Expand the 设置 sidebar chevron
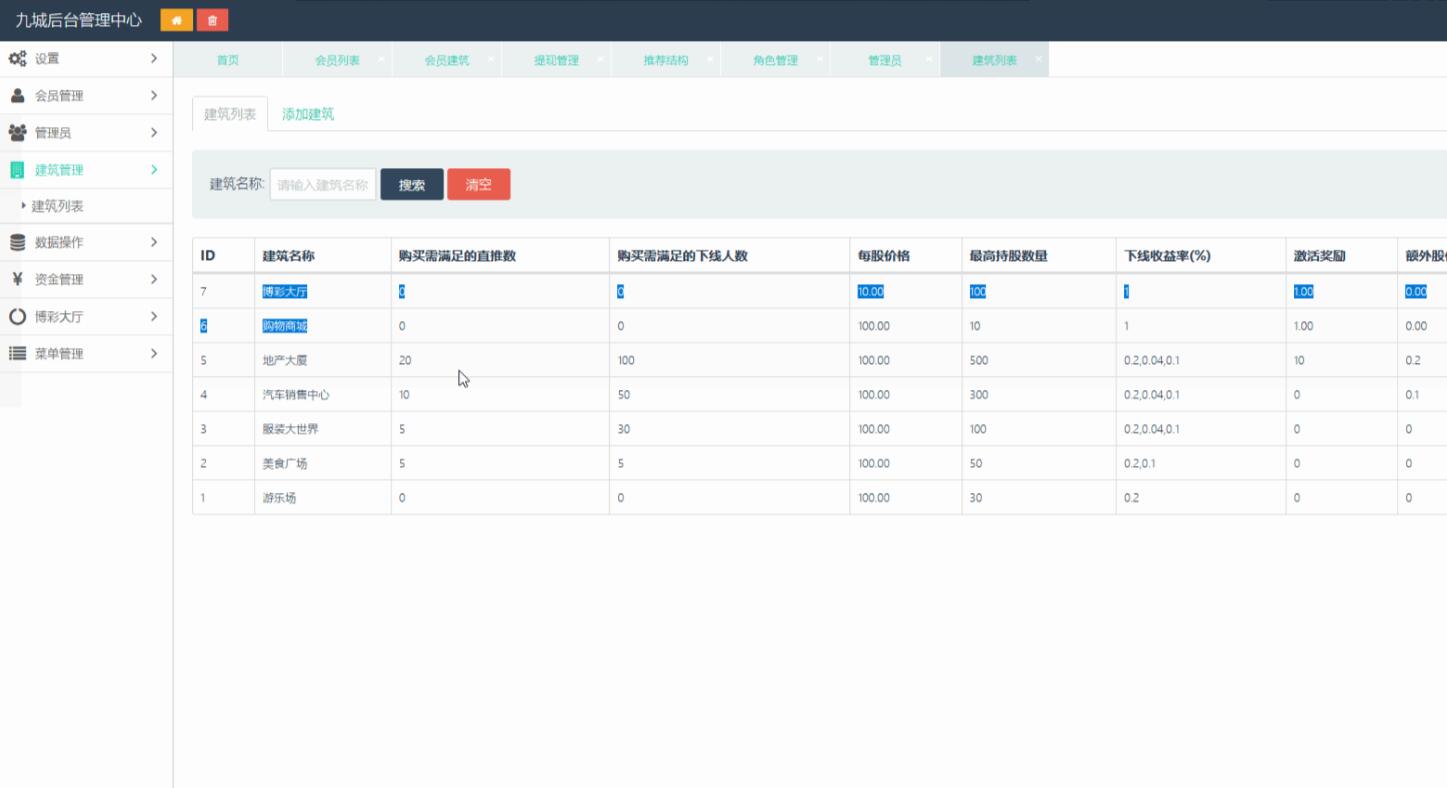The width and height of the screenshot is (1447, 788). (154, 59)
